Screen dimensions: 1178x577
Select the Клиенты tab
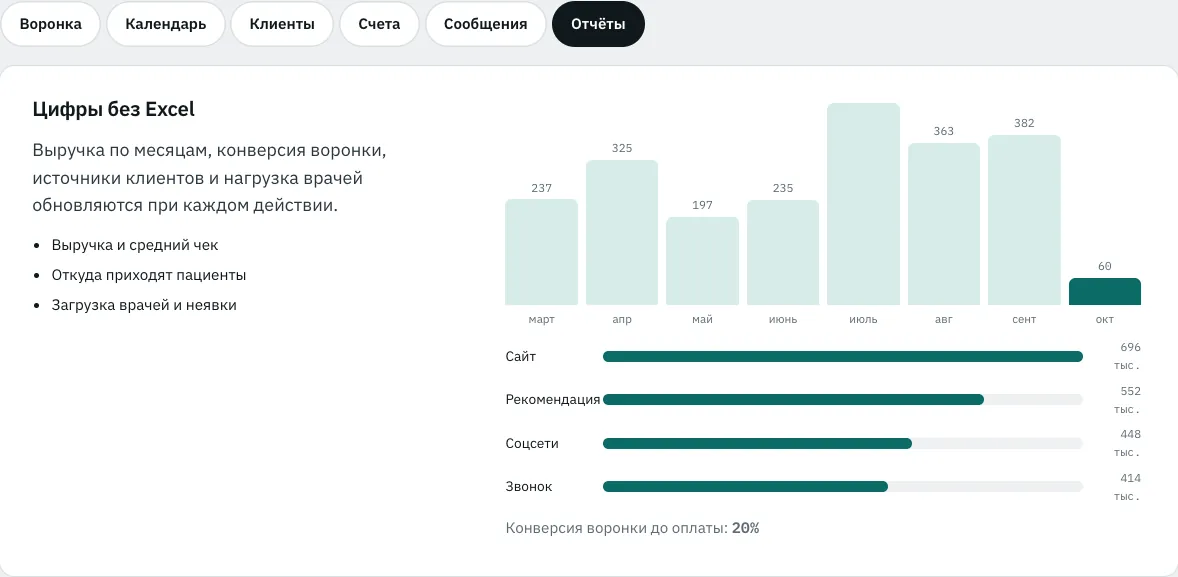coord(282,24)
